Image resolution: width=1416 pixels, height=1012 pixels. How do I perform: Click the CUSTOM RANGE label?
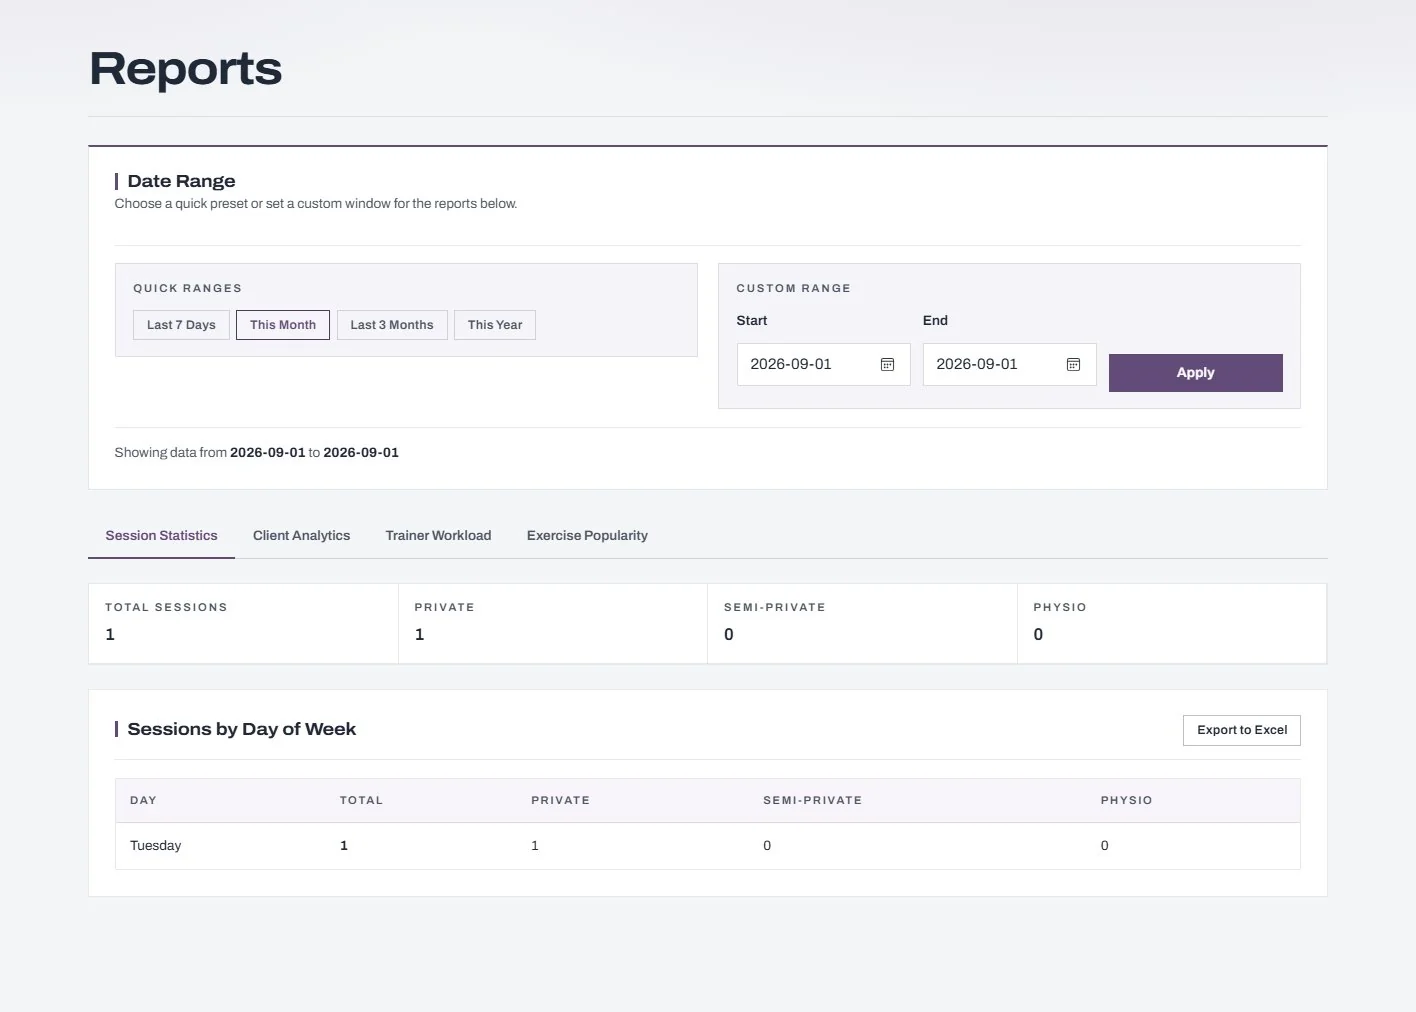click(793, 289)
